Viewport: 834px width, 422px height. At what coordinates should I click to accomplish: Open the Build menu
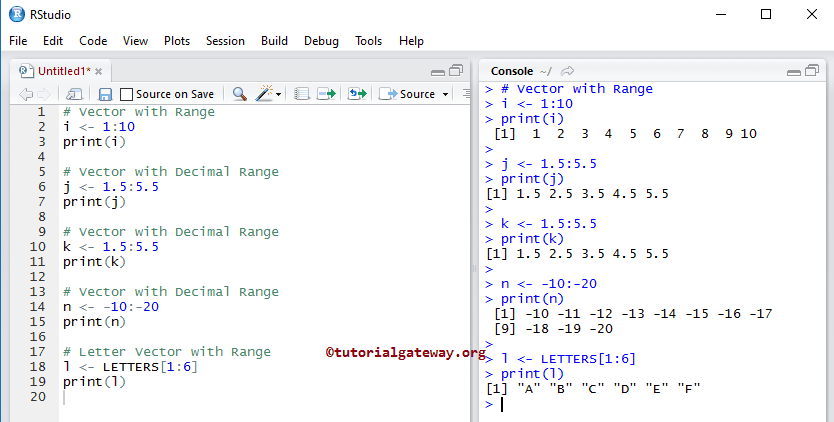click(x=274, y=41)
